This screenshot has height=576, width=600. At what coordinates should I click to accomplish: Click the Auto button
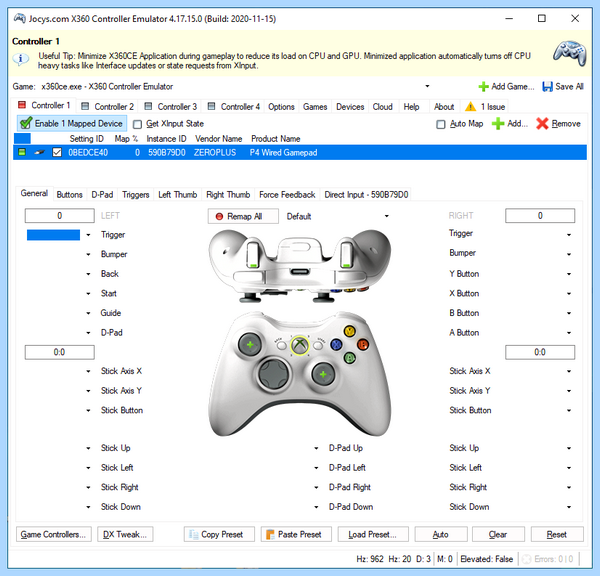point(441,534)
